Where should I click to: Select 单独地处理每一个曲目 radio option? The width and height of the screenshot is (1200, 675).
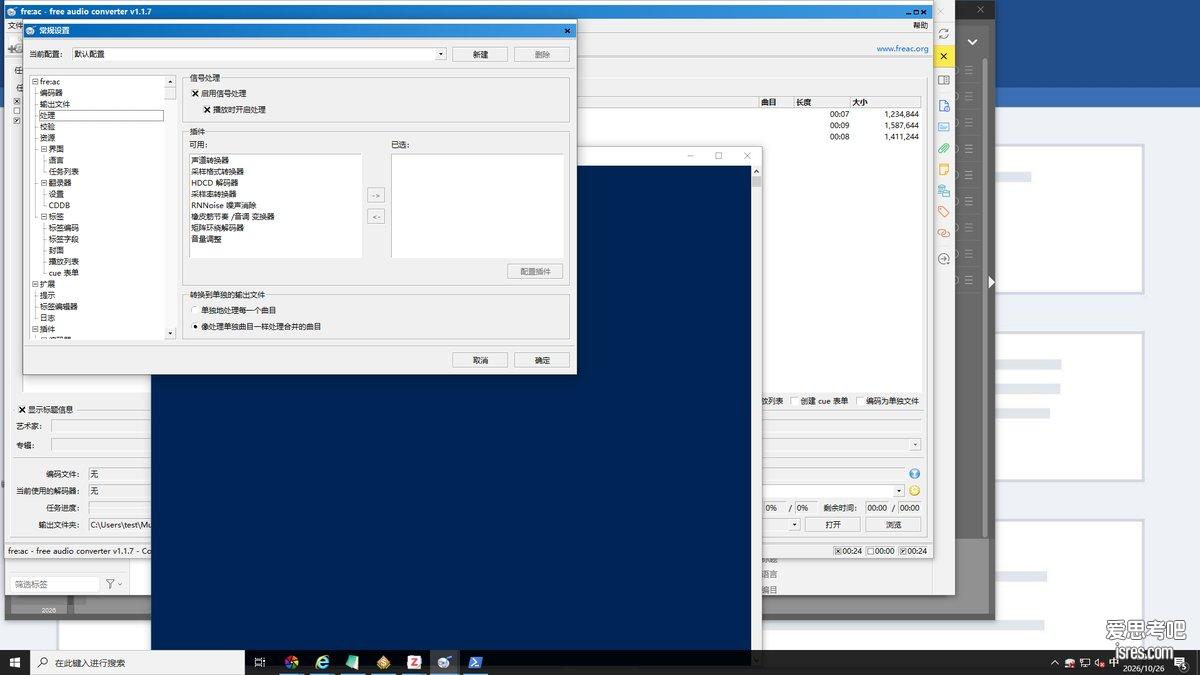[195, 310]
